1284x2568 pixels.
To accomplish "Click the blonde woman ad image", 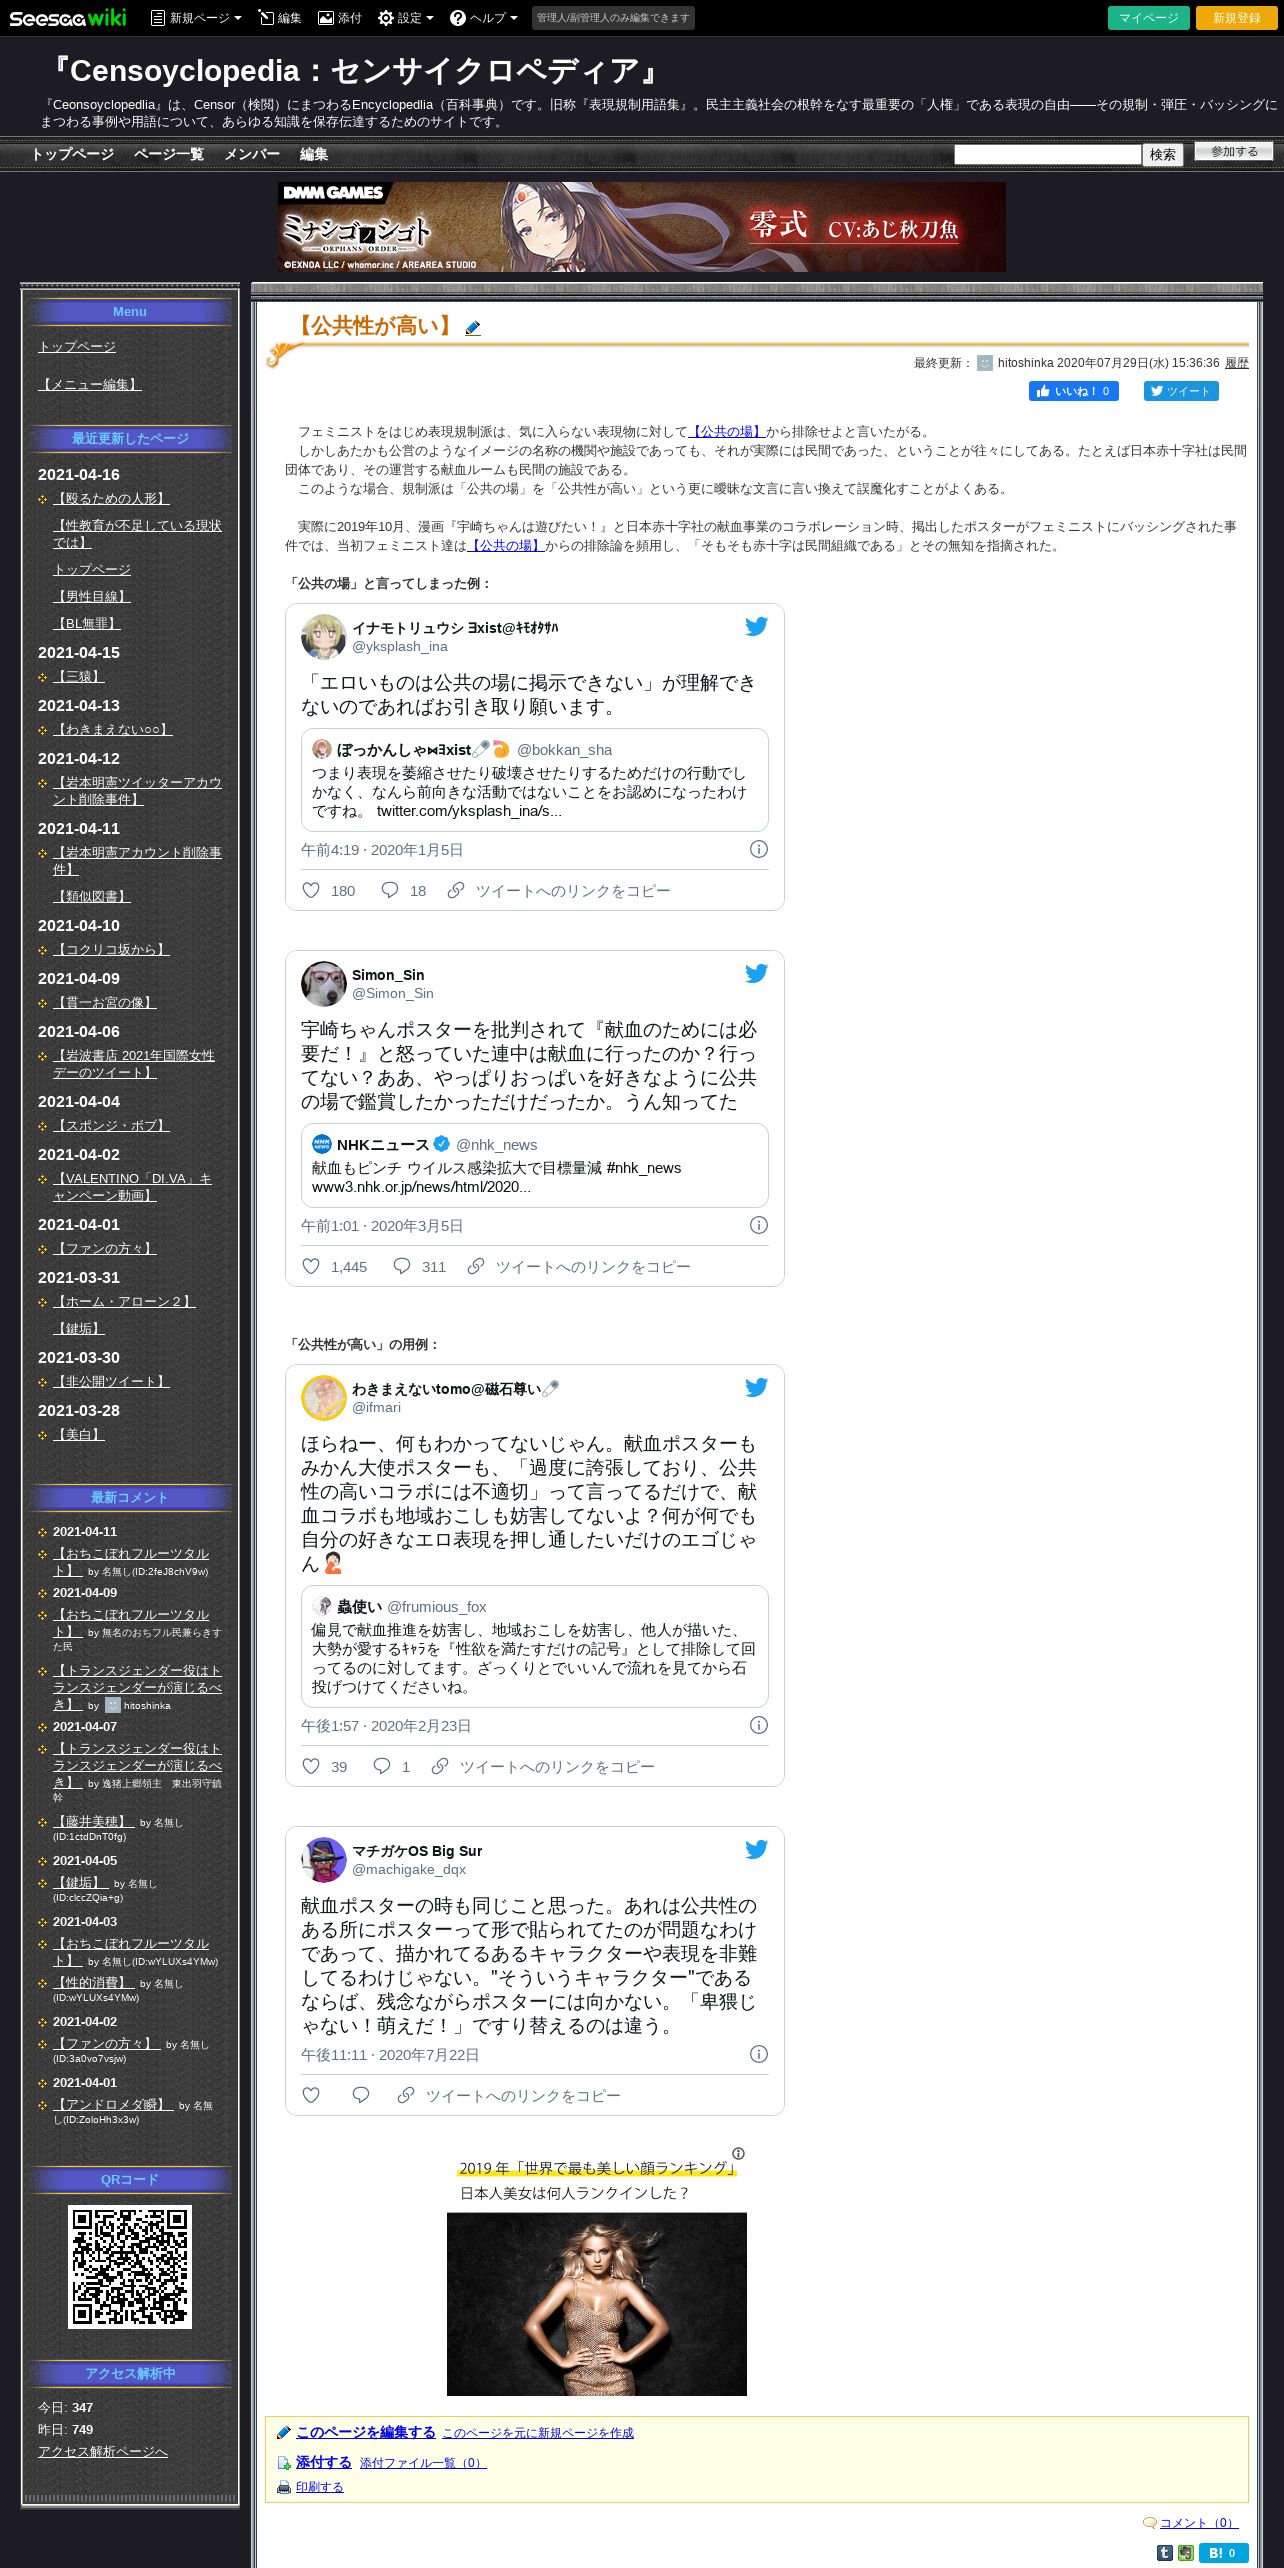I will [x=597, y=2304].
